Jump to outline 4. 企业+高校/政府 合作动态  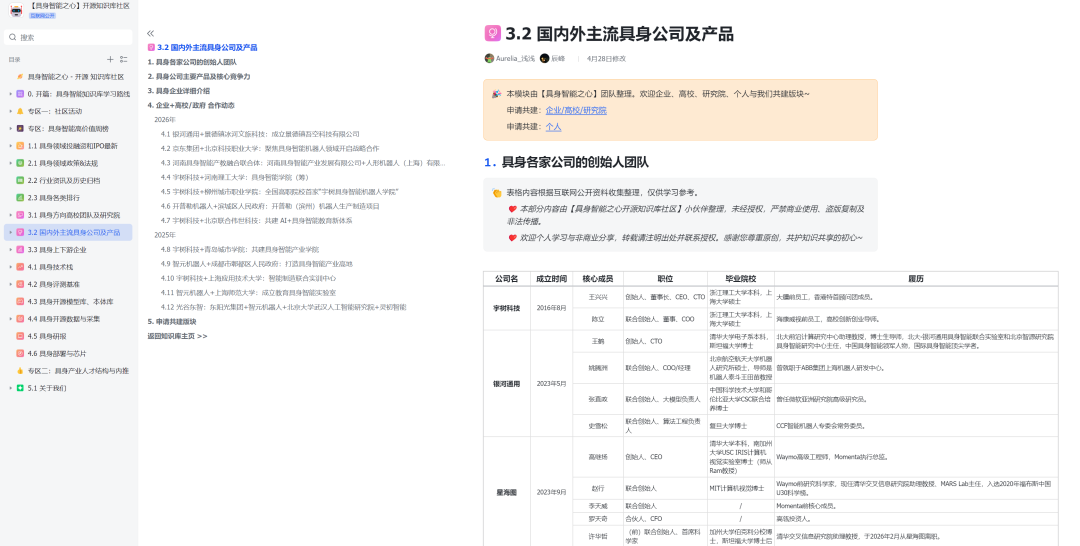(191, 105)
